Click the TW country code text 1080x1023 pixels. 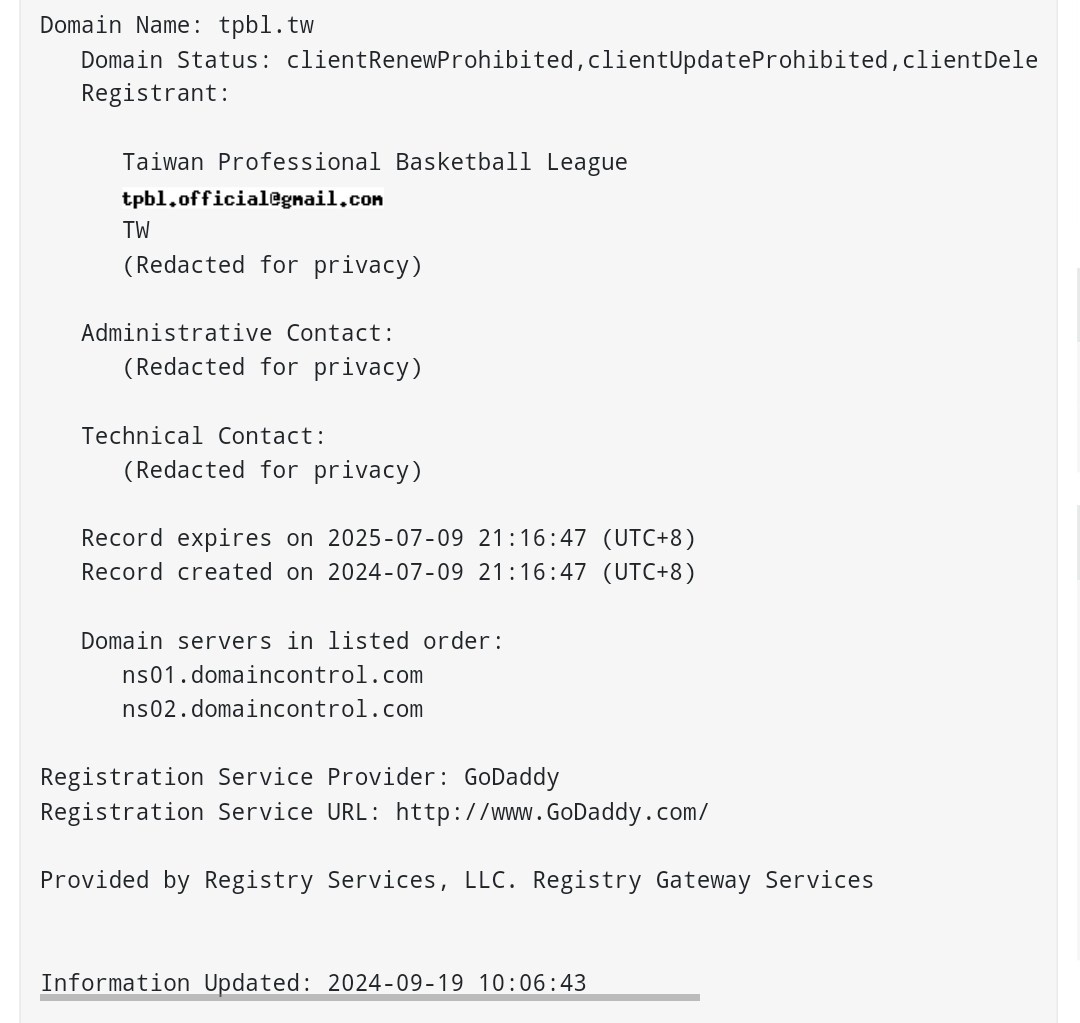pos(136,230)
